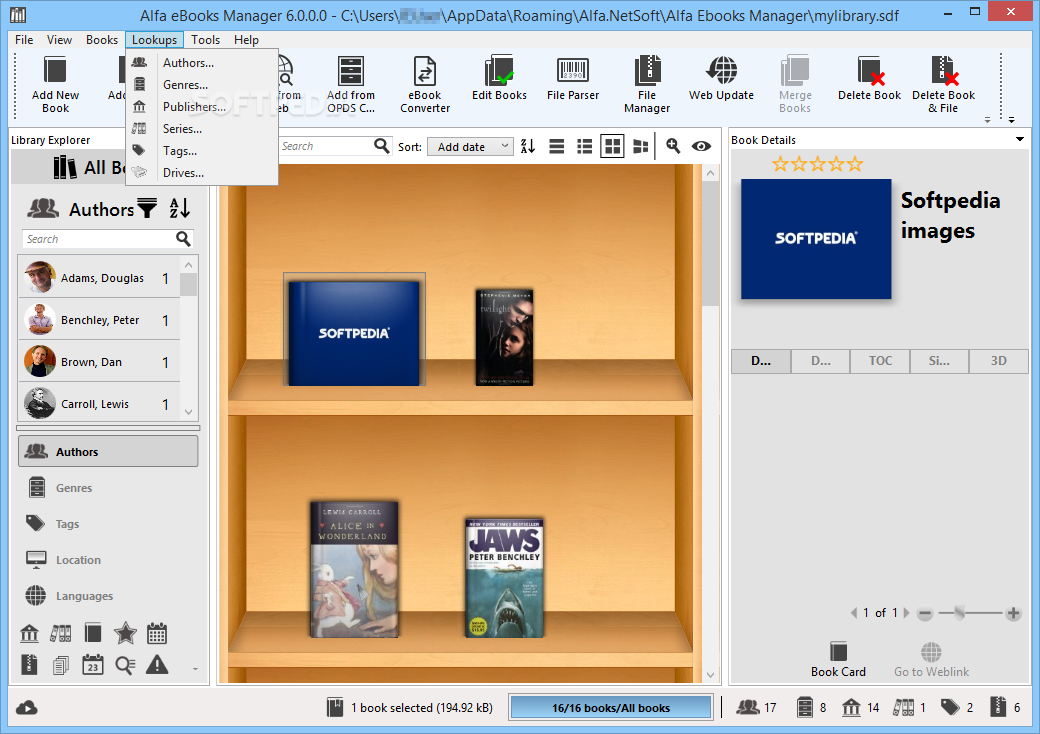
Task: Launch the eBook Converter
Action: (x=424, y=85)
